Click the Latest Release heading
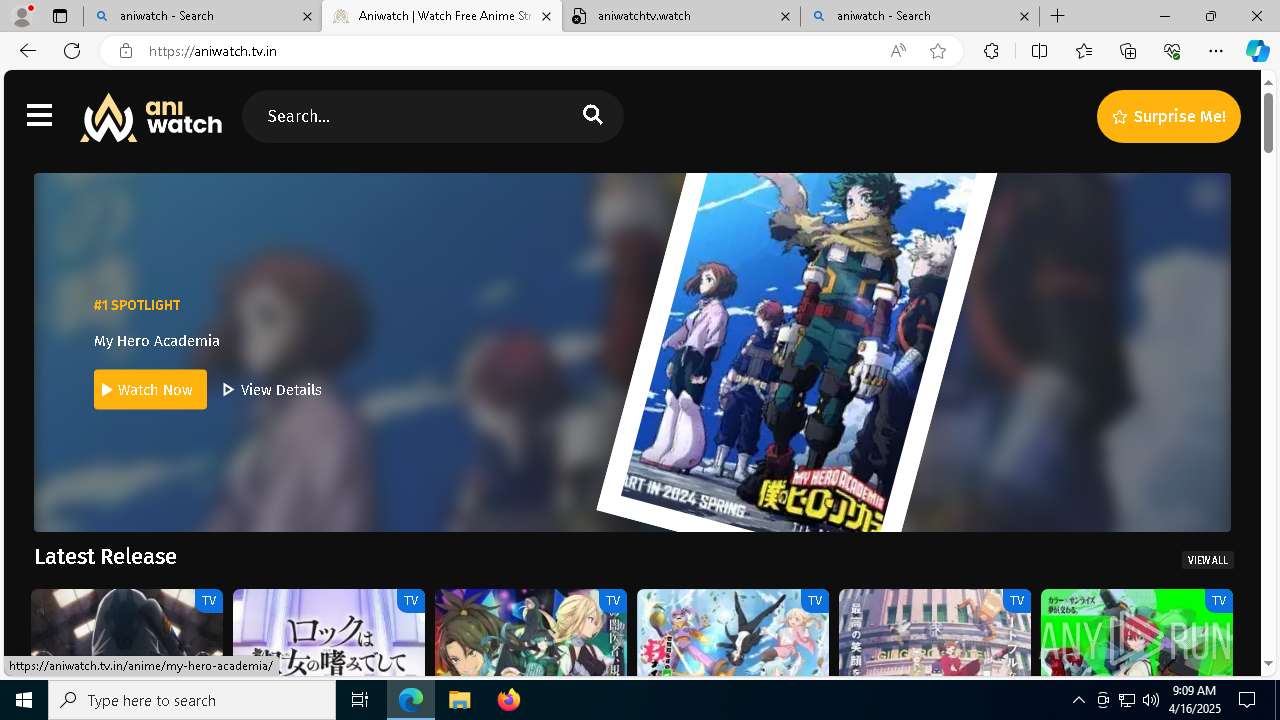This screenshot has height=720, width=1280. [x=105, y=557]
